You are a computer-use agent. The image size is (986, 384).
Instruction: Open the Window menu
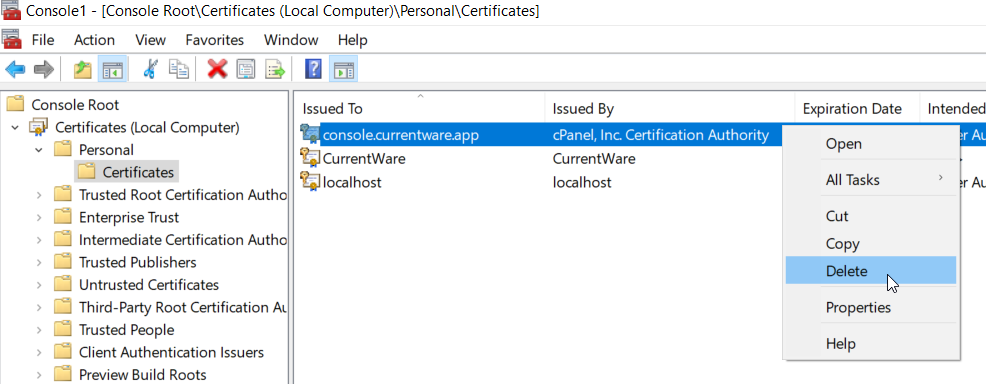click(x=291, y=40)
